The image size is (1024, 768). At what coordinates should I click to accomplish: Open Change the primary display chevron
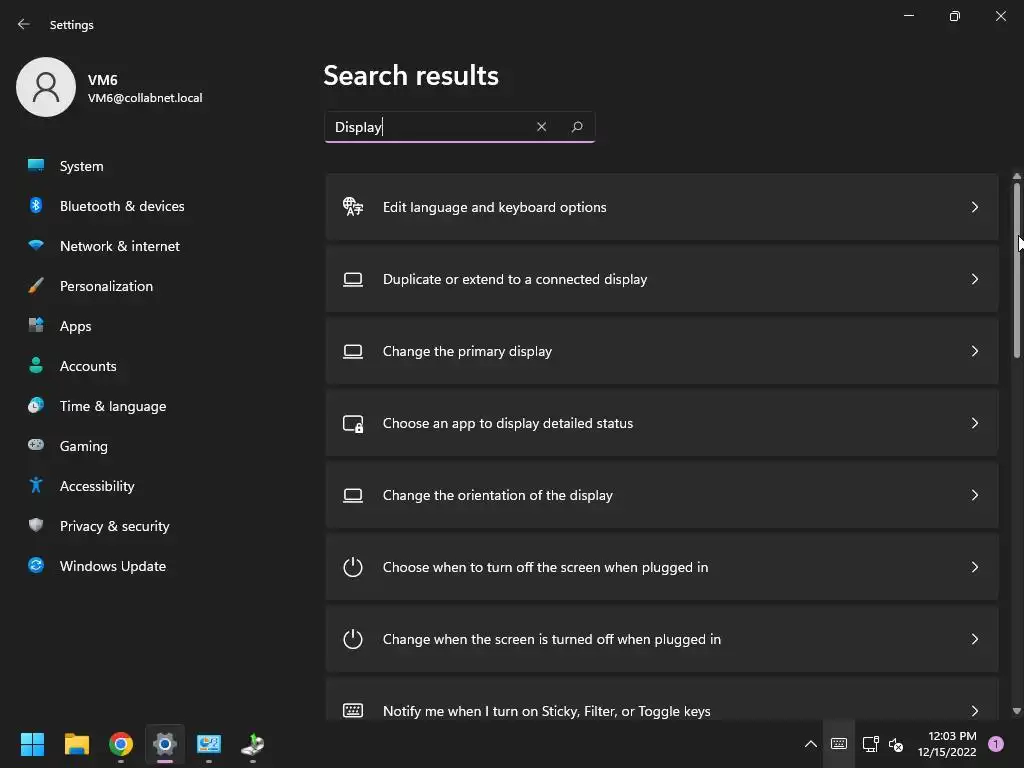point(974,351)
